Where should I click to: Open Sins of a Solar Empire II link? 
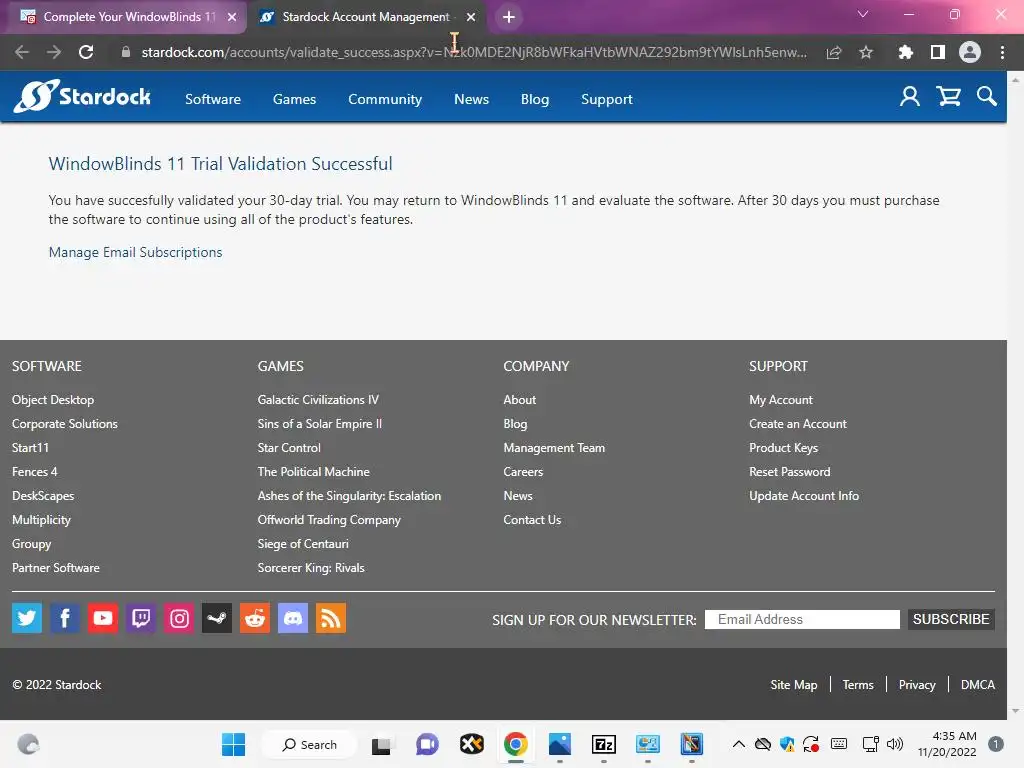319,424
